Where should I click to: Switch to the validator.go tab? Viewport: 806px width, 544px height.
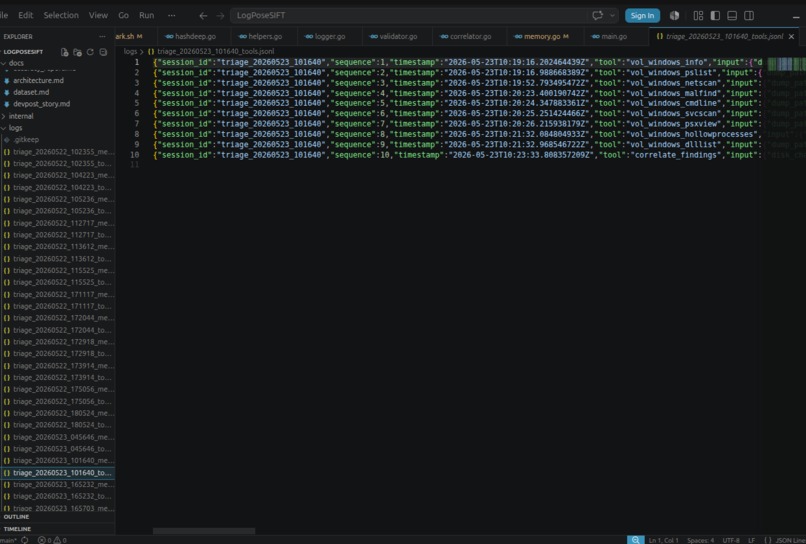click(397, 37)
